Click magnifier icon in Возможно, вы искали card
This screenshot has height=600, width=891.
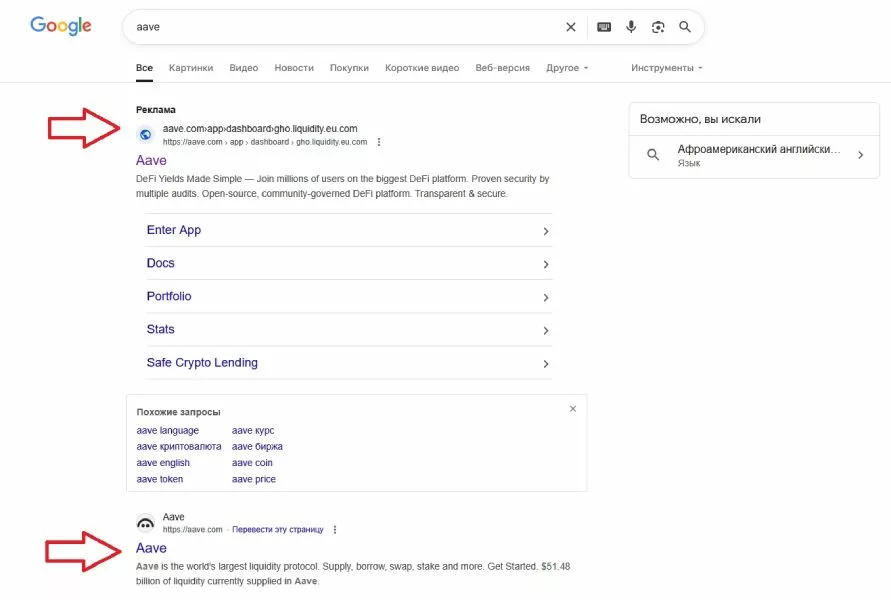point(653,155)
